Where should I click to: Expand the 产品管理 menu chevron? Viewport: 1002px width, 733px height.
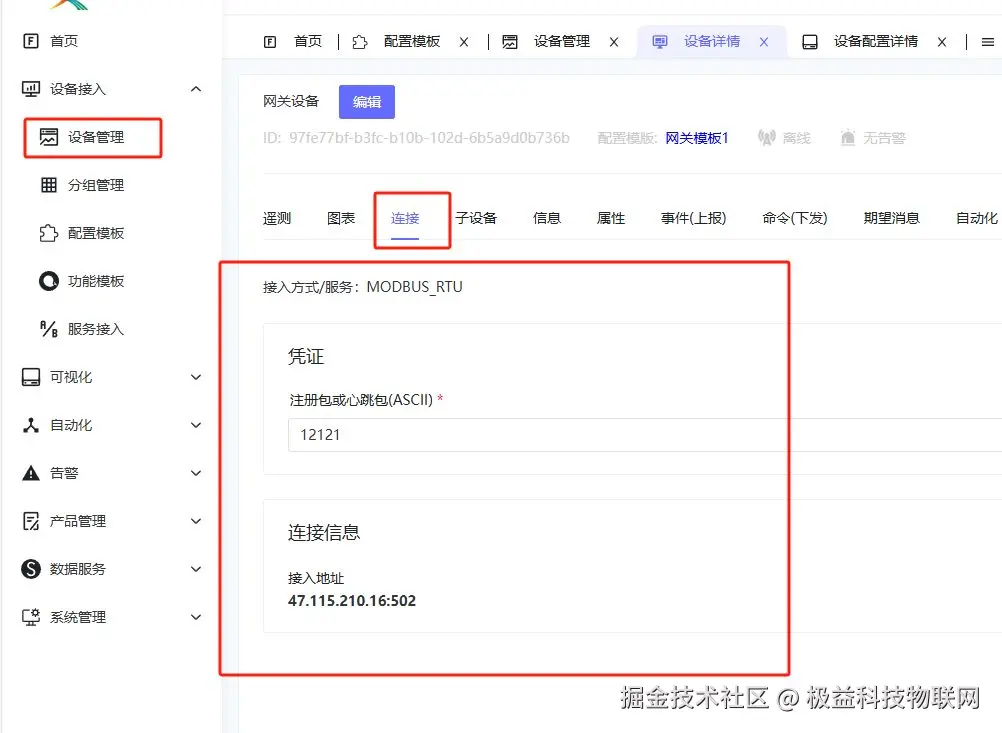[x=196, y=521]
